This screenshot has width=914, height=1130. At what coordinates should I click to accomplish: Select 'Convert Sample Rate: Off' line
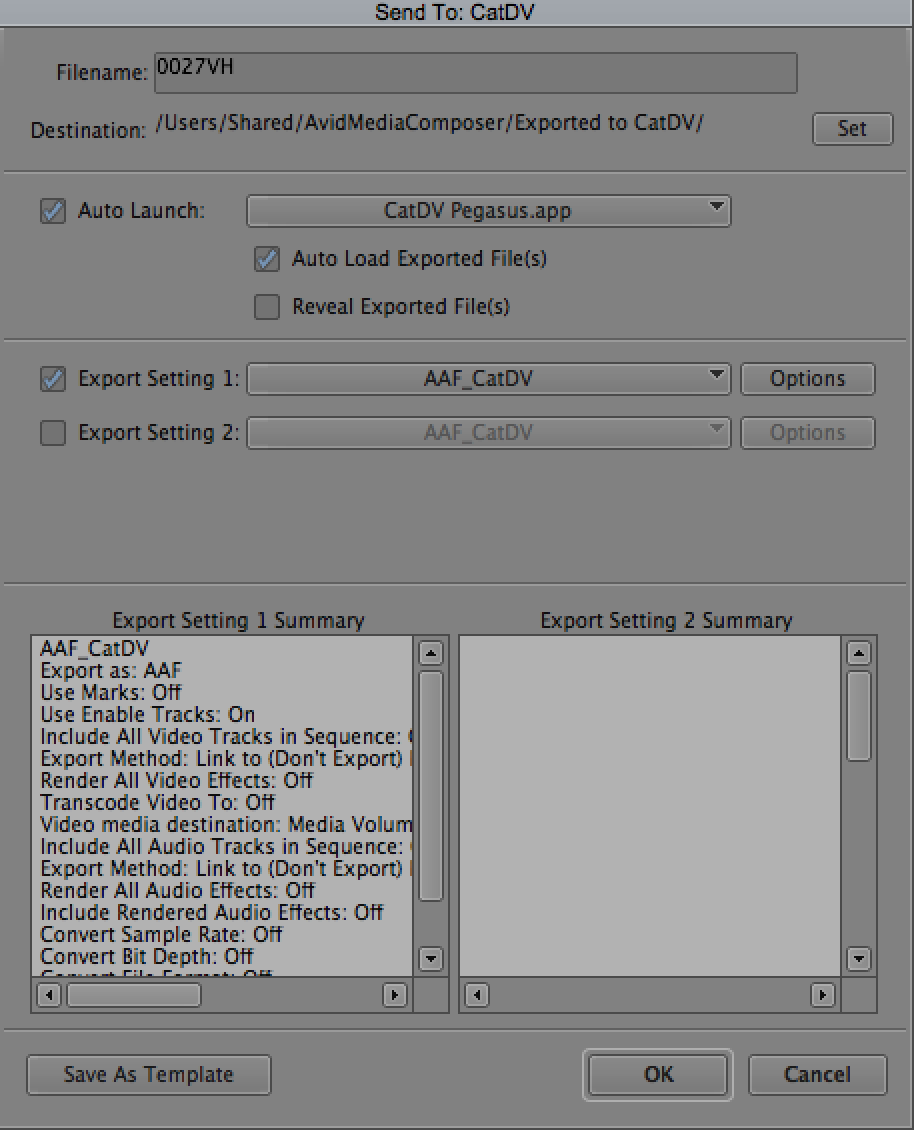(x=161, y=935)
